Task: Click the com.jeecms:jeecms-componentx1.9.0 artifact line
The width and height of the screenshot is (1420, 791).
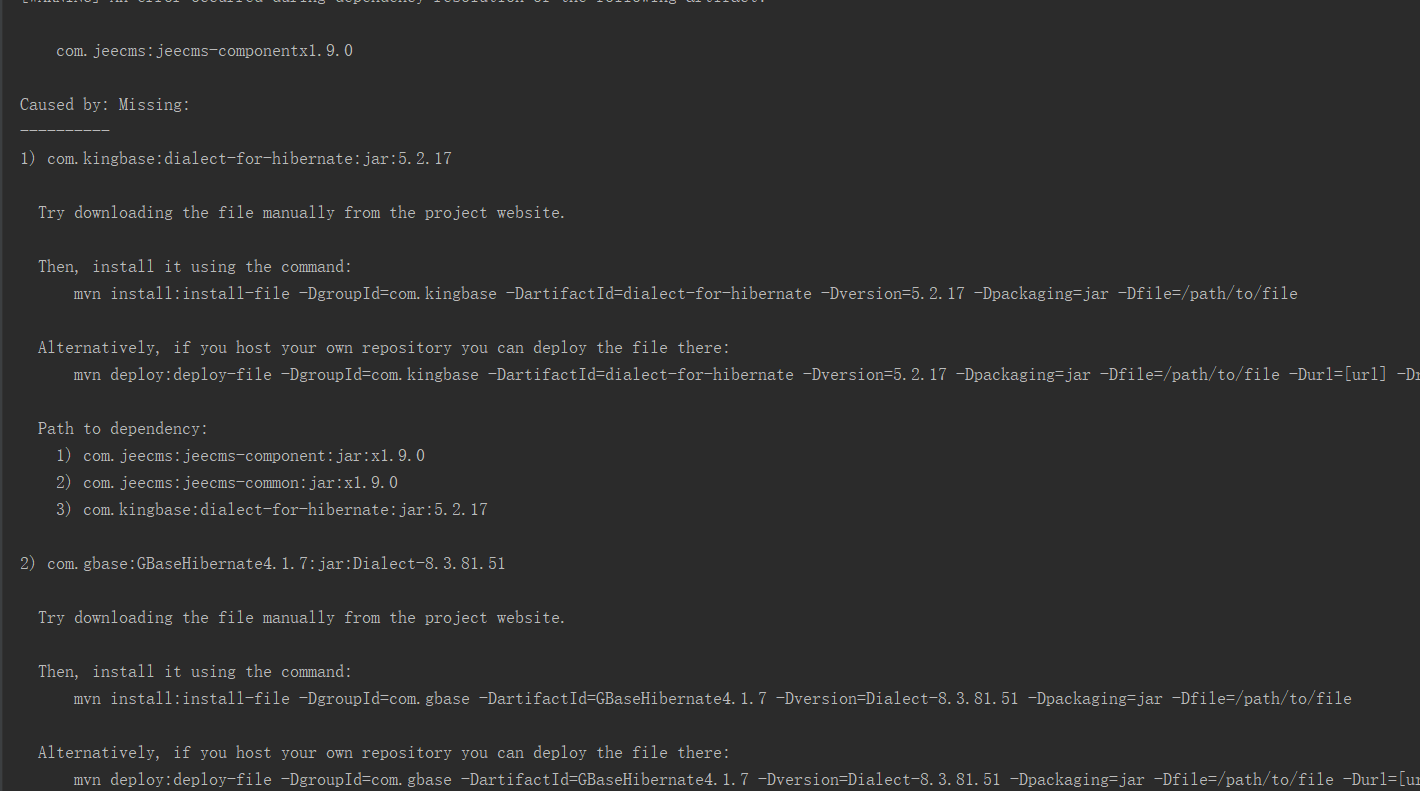Action: pos(204,50)
